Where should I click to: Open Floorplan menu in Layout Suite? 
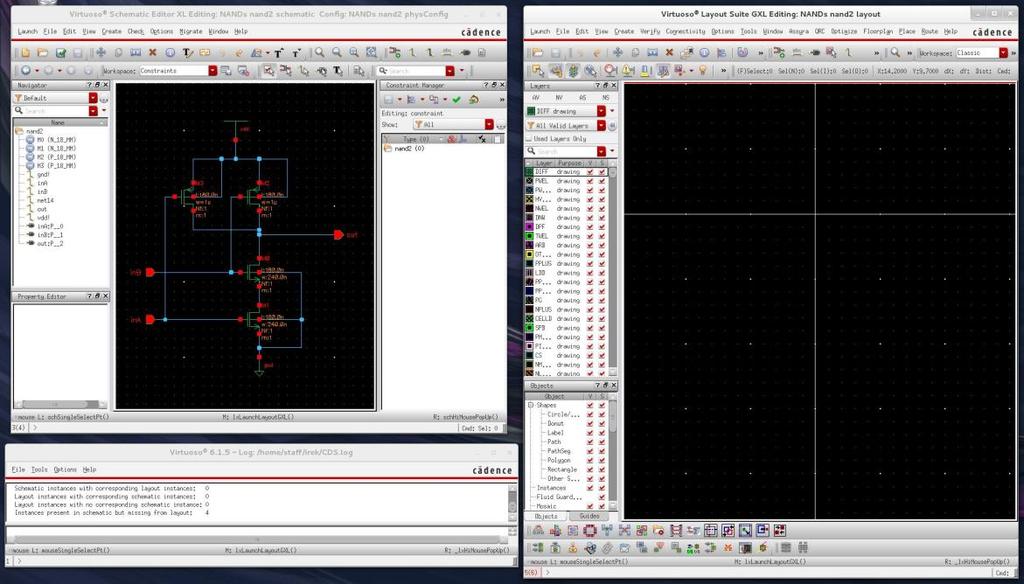pyautogui.click(x=878, y=31)
